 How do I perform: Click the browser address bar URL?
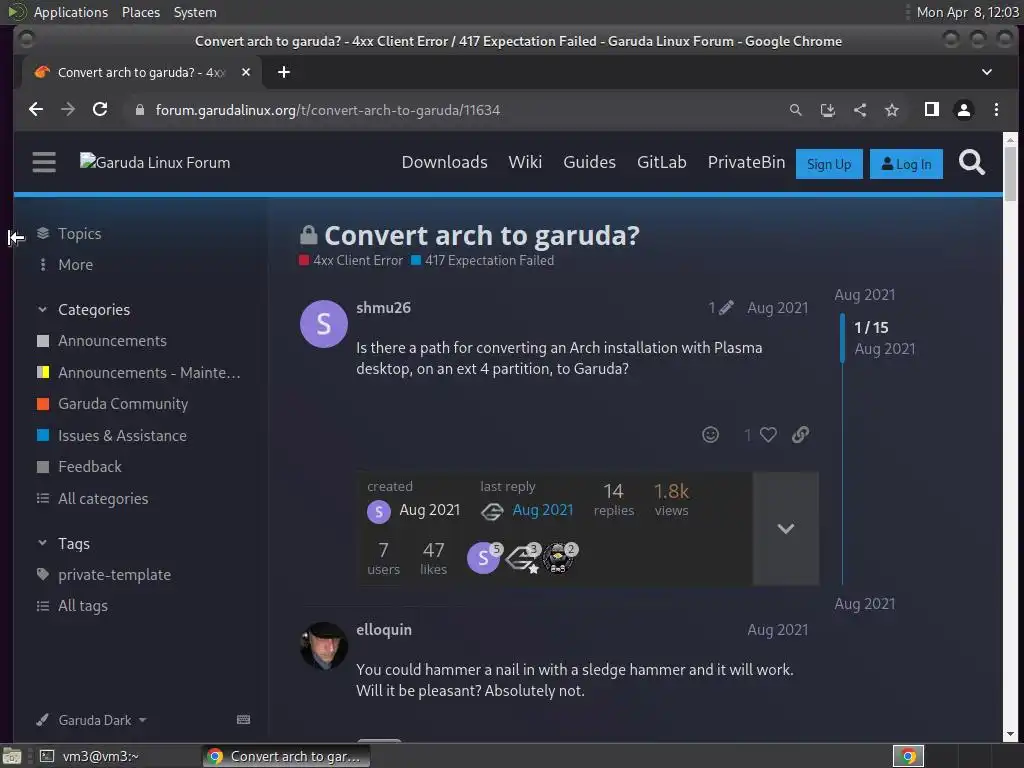tap(328, 110)
